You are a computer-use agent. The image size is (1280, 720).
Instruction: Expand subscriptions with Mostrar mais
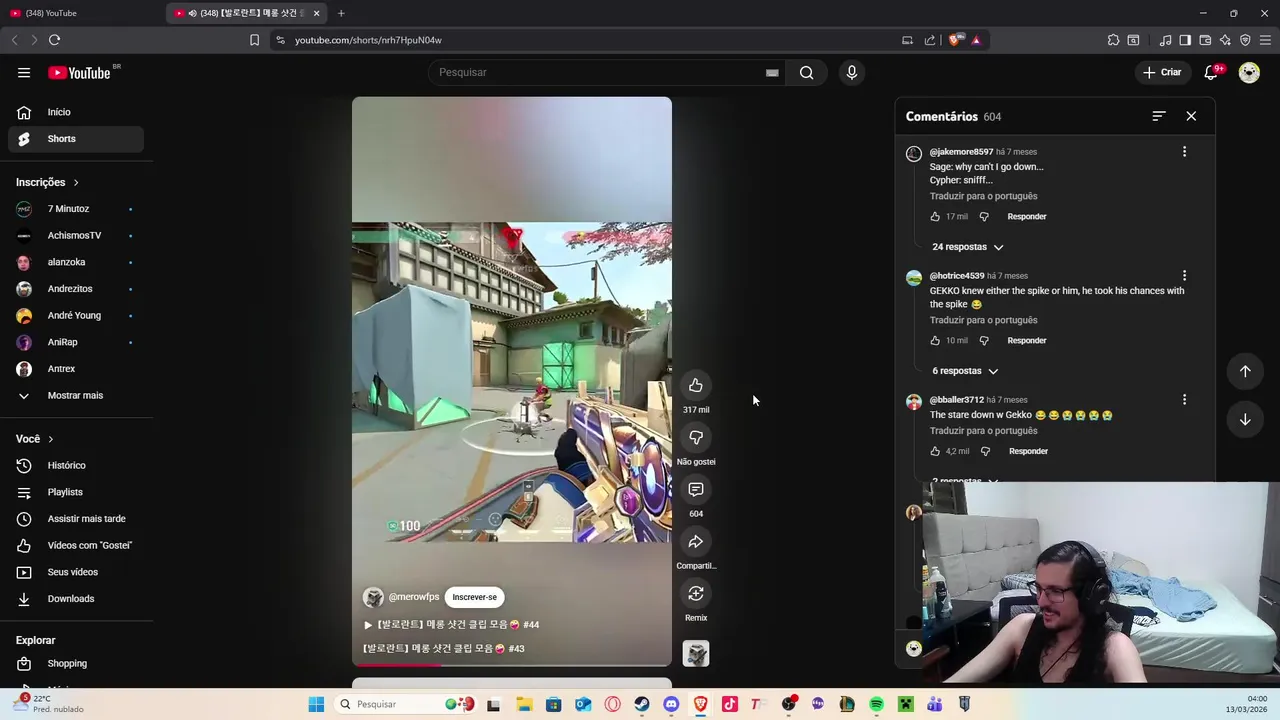point(76,396)
